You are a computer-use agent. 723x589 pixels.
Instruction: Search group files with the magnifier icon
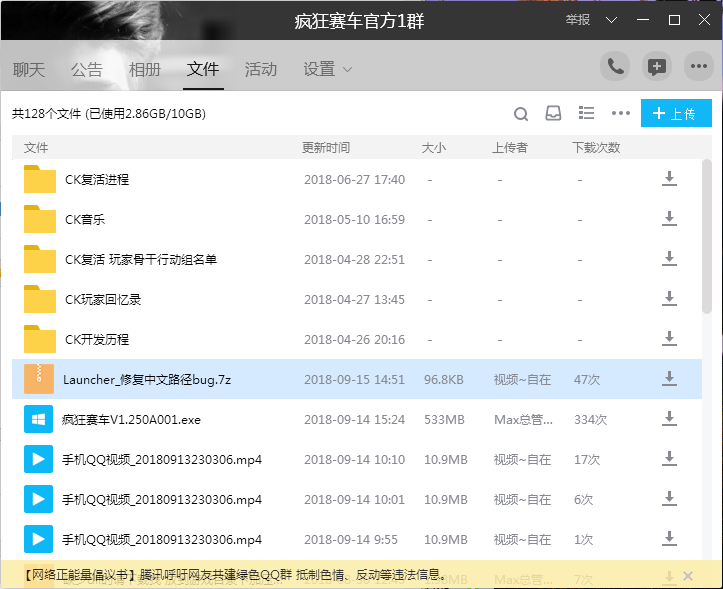tap(521, 114)
